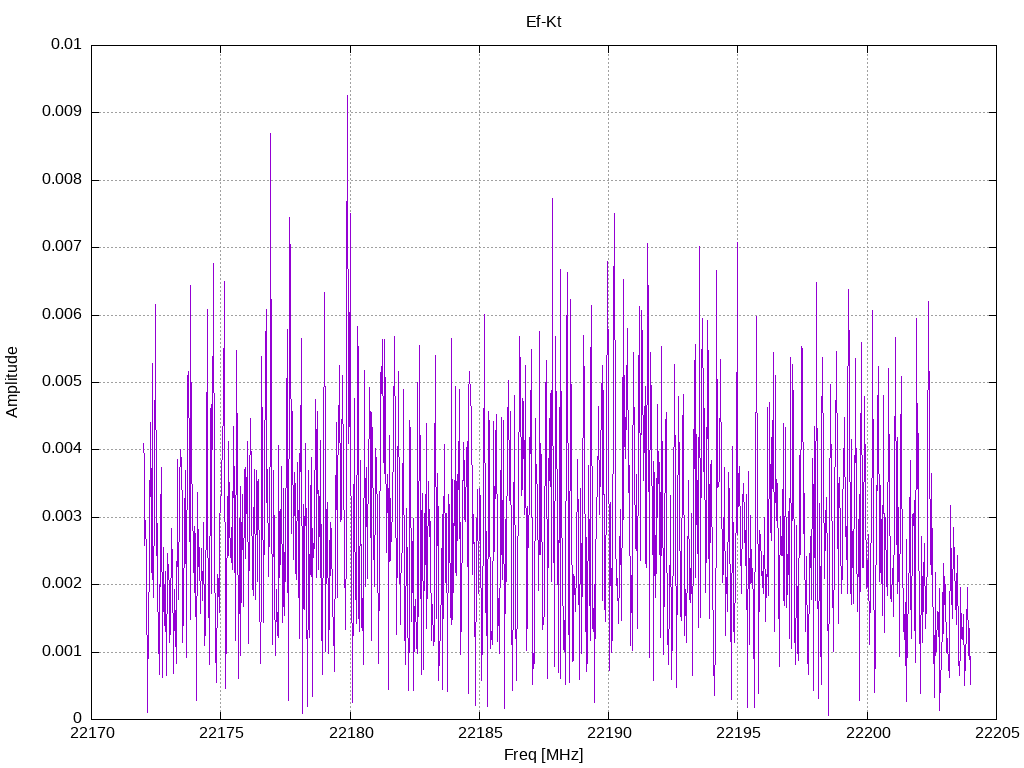Click the y-axis tick value 0.001
This screenshot has width=1024, height=768.
point(62,652)
